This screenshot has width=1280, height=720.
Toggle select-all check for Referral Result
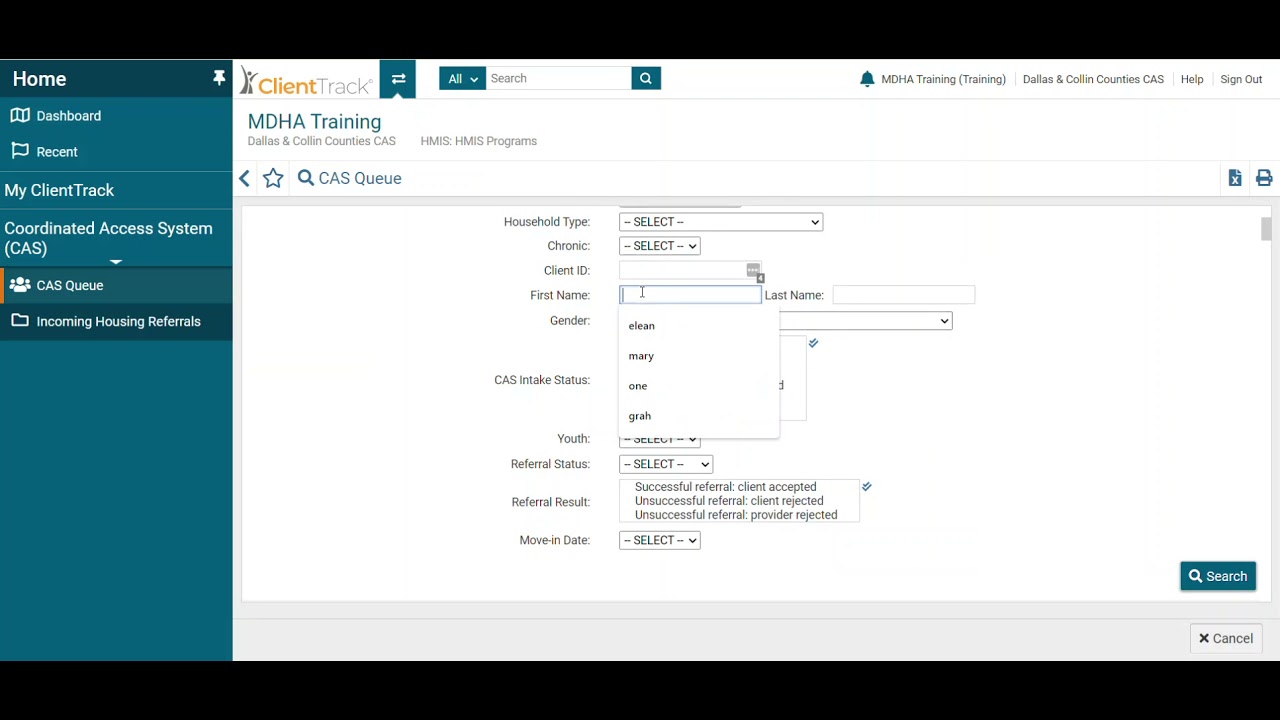pyautogui.click(x=867, y=487)
